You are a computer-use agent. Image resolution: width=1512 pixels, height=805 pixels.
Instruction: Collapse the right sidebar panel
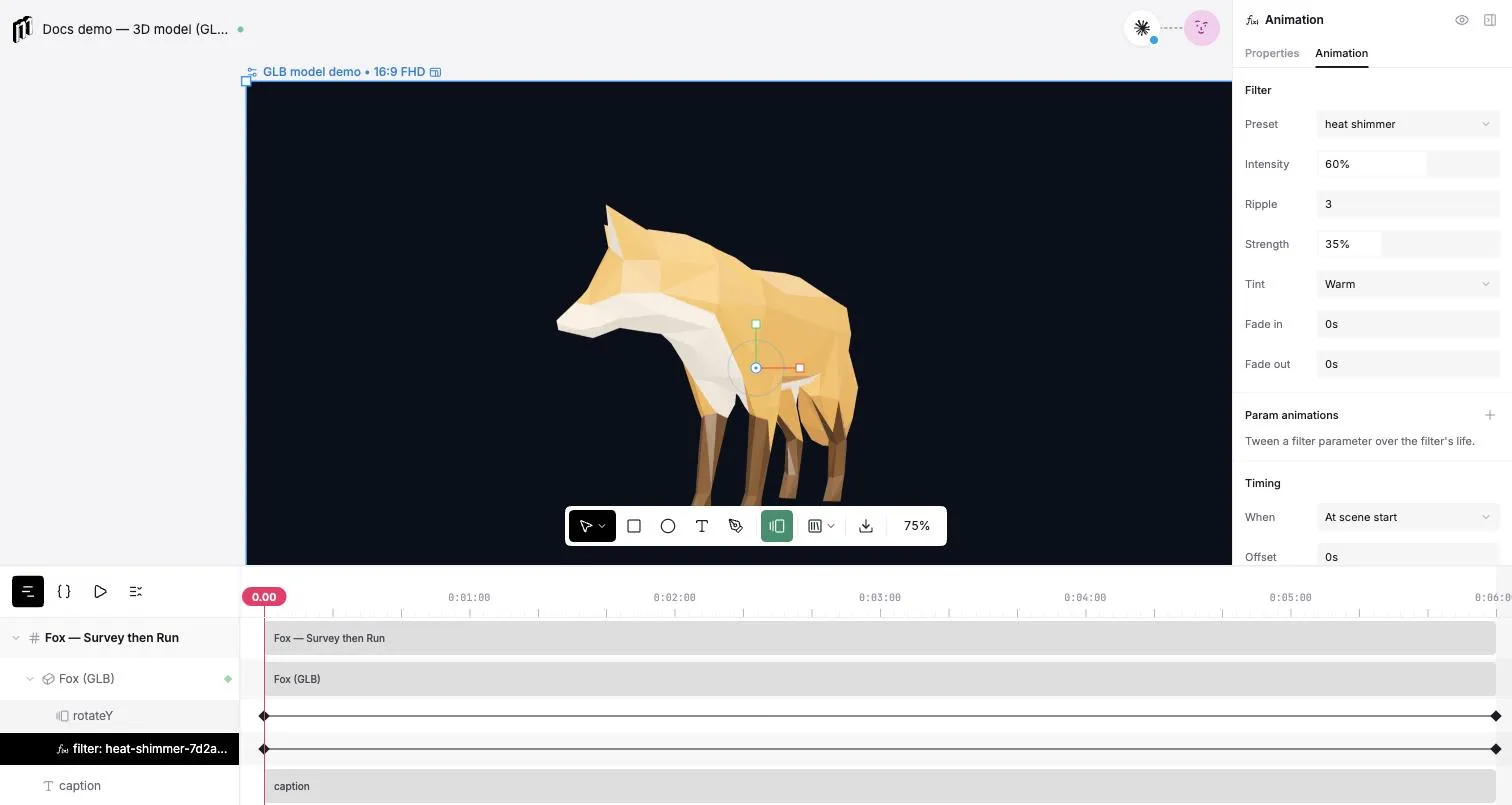[x=1490, y=20]
